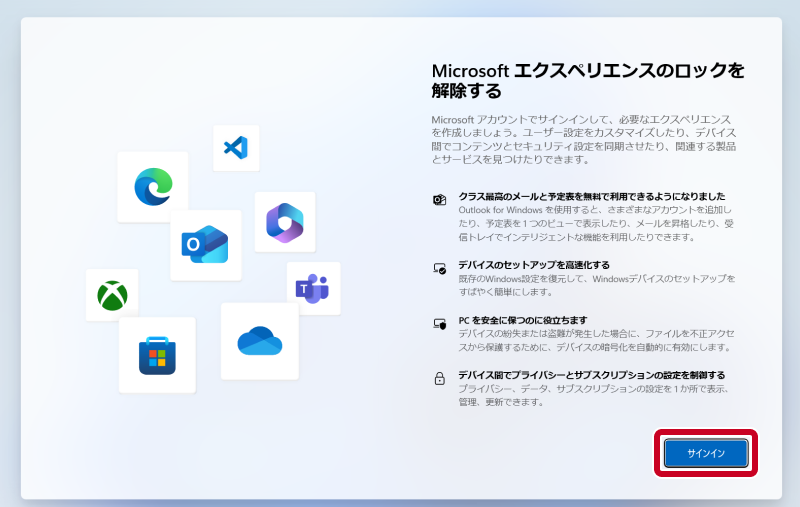This screenshot has width=800, height=507.
Task: Click the PC shield icon beside PC を安全に
Action: click(439, 323)
